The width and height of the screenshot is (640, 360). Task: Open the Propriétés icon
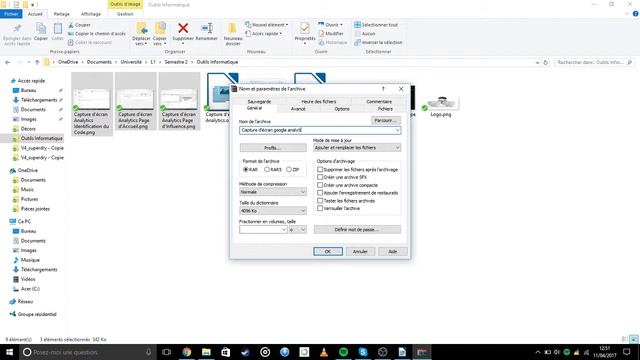click(x=304, y=28)
